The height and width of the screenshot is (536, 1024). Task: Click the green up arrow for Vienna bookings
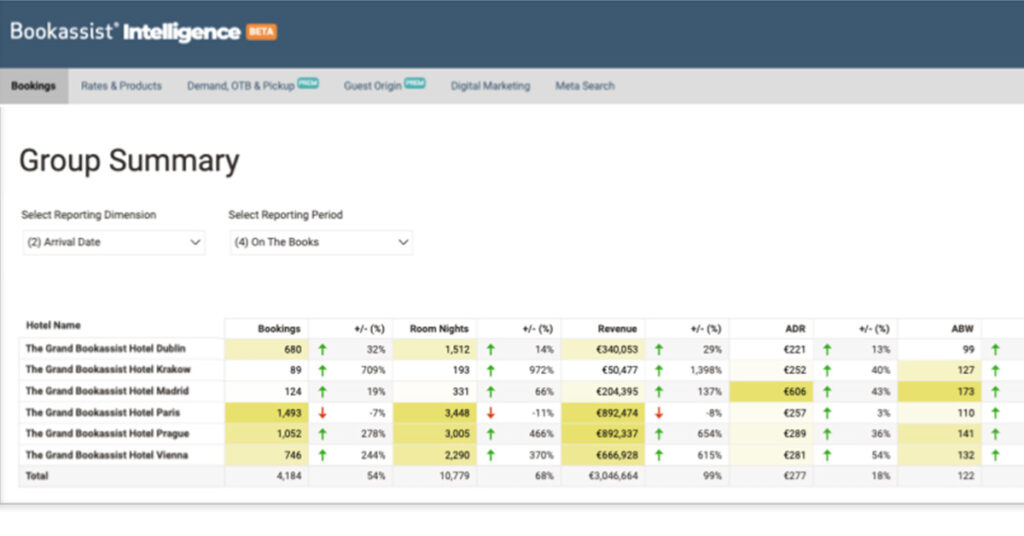tap(322, 455)
